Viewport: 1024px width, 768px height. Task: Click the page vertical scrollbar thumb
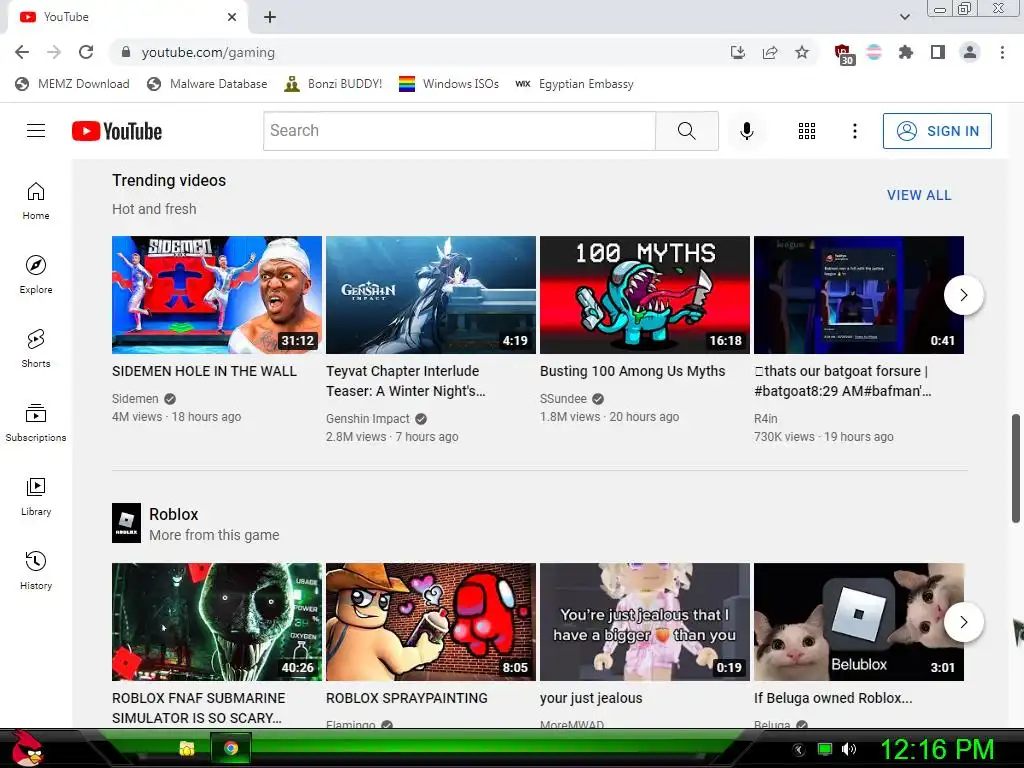click(1016, 468)
